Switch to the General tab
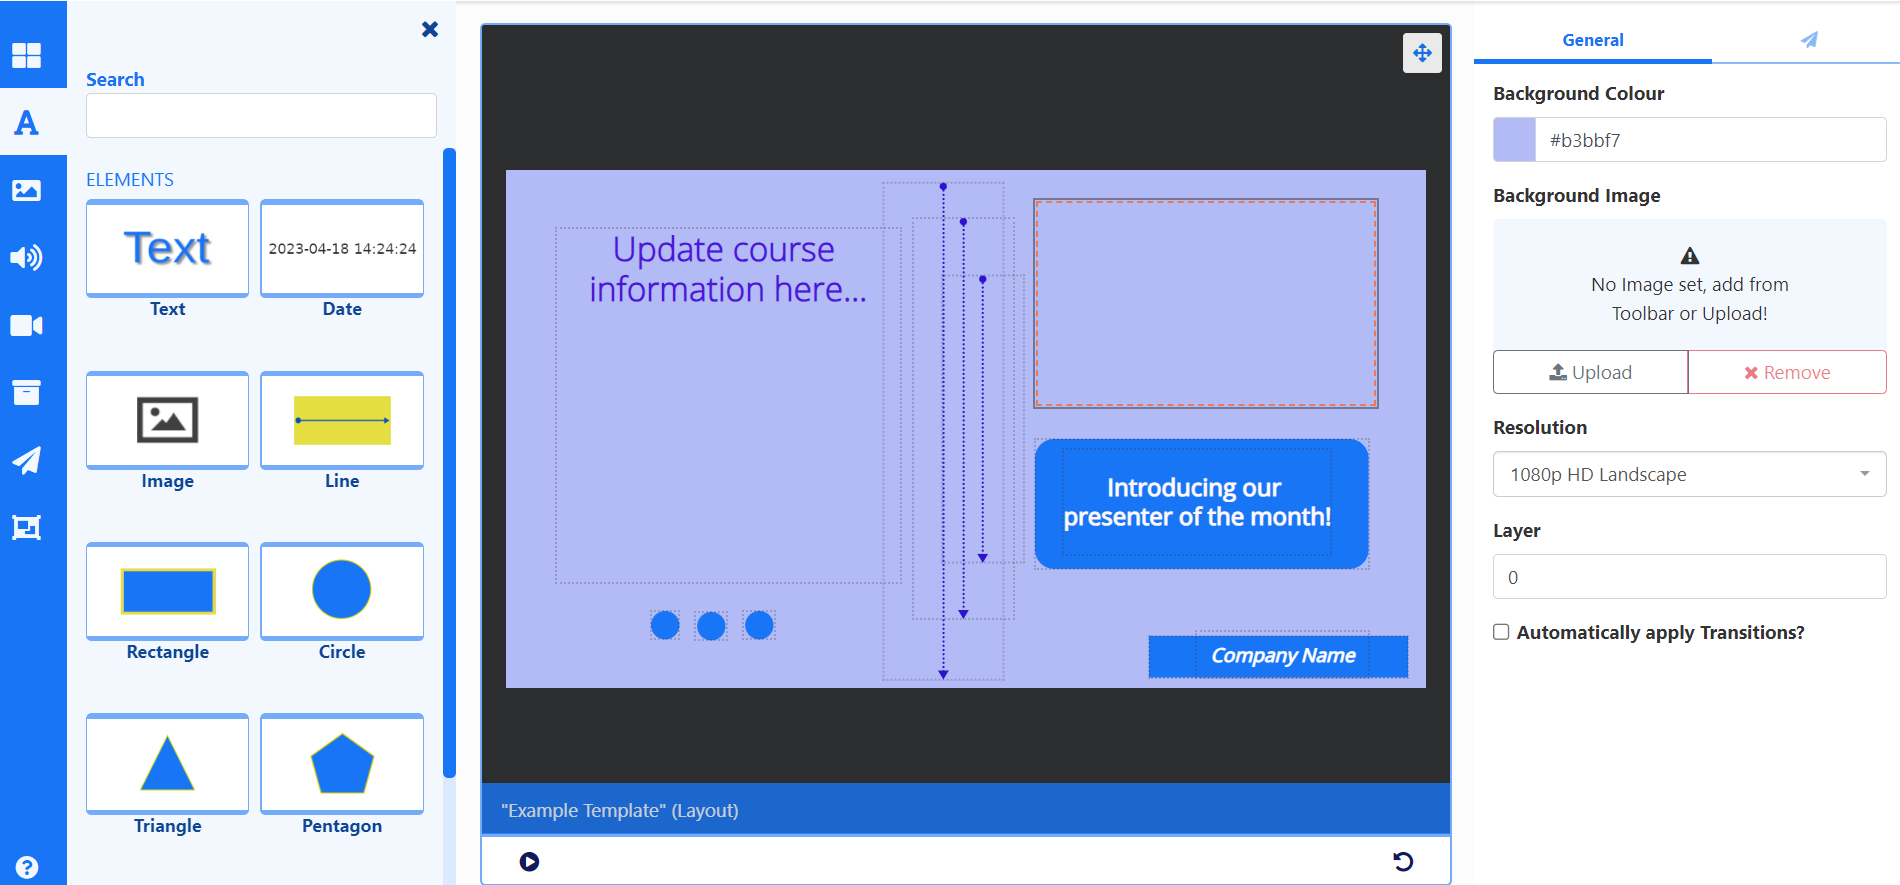 pyautogui.click(x=1592, y=40)
